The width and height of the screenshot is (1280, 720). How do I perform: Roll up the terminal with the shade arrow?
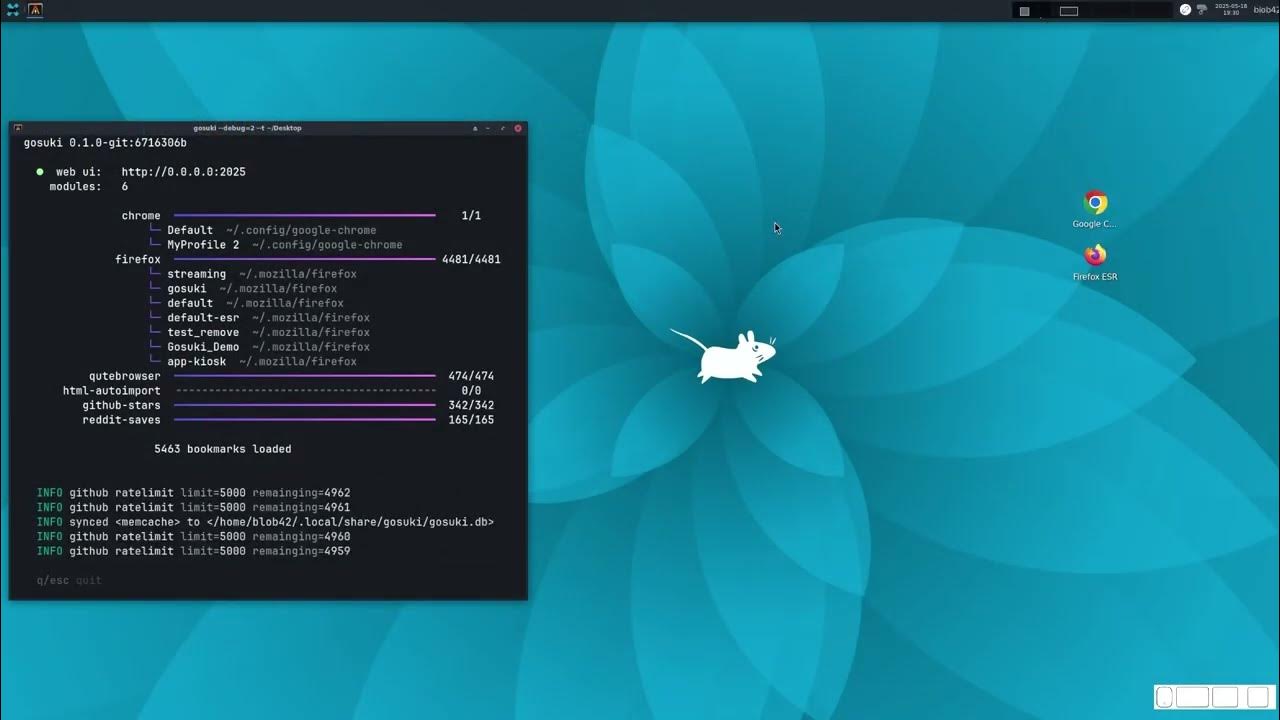click(x=476, y=128)
